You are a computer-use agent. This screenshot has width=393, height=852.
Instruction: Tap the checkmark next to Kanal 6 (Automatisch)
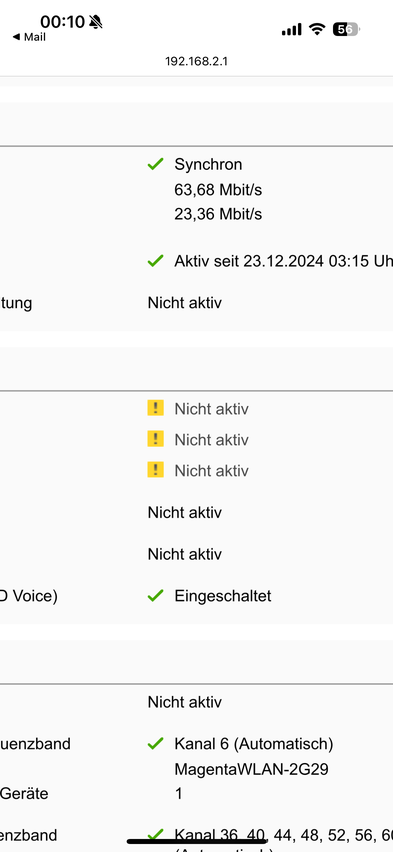click(x=155, y=743)
